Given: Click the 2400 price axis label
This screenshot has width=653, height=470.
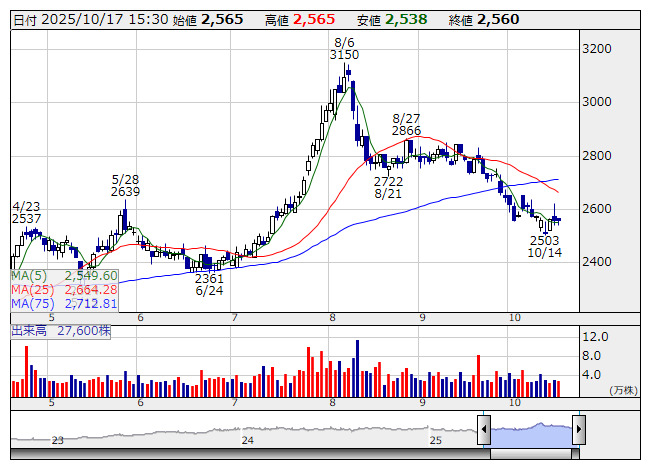Looking at the screenshot, I should coord(597,261).
